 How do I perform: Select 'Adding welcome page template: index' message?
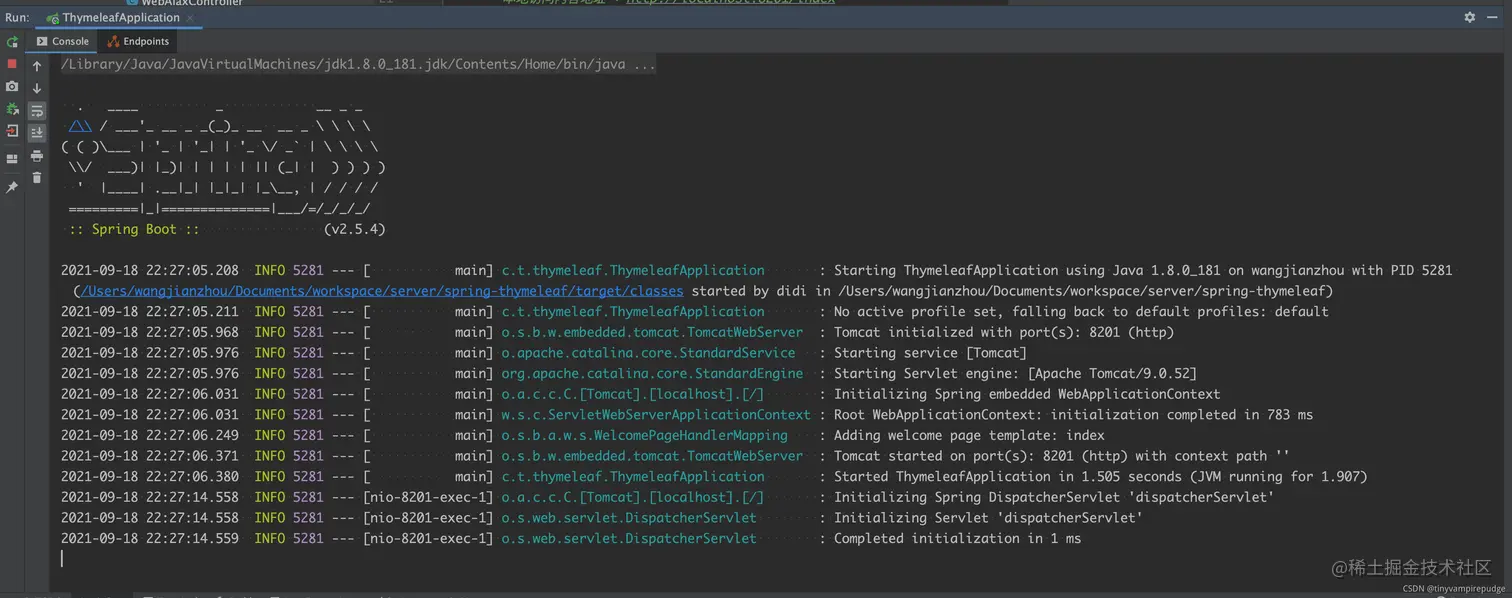969,435
